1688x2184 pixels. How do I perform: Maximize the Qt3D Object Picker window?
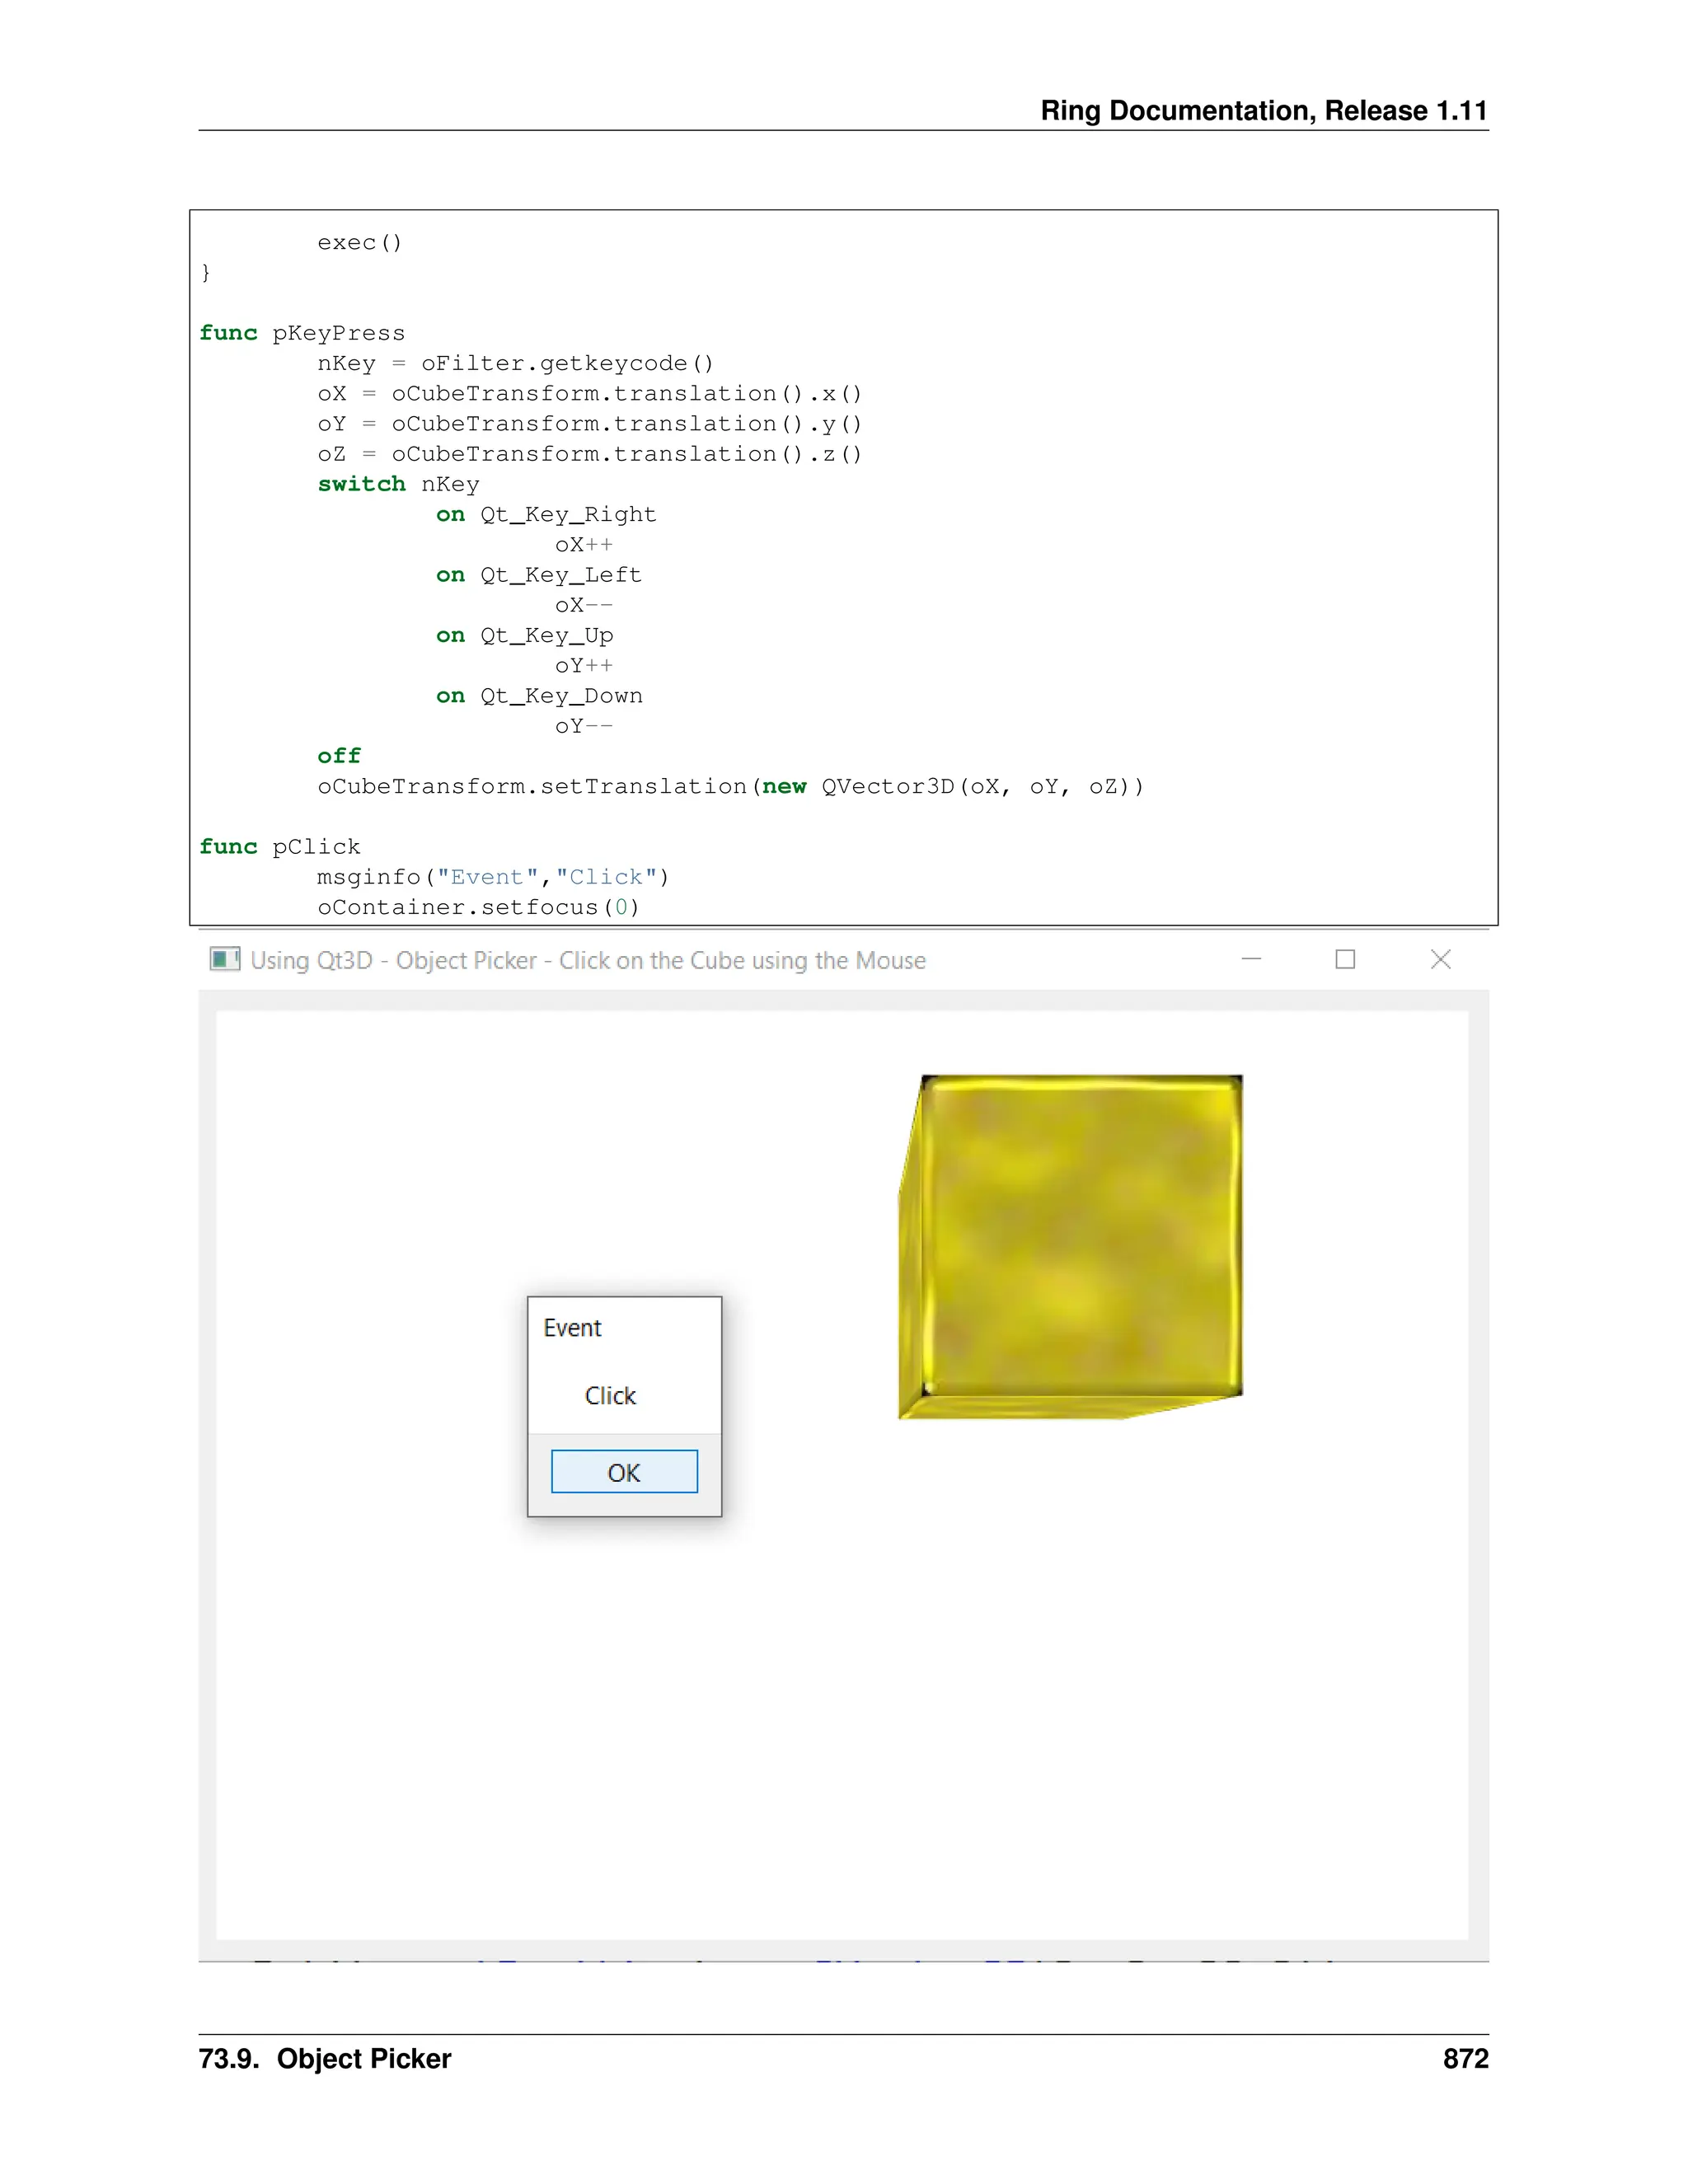1345,959
